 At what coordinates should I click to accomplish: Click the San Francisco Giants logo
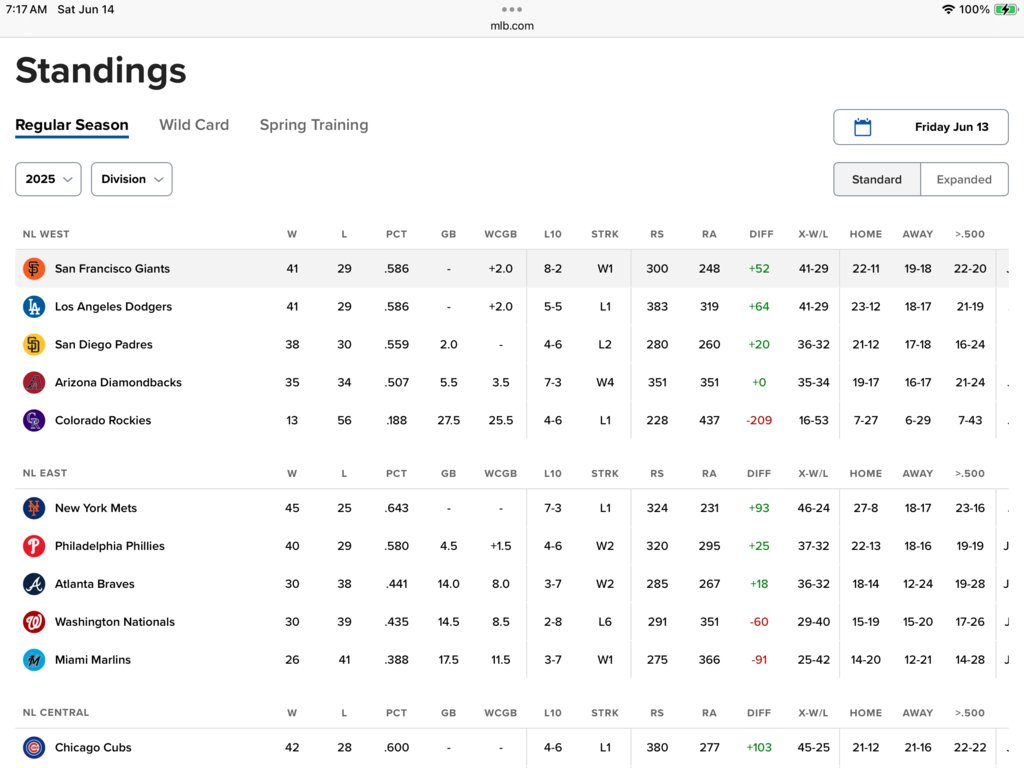(34, 268)
